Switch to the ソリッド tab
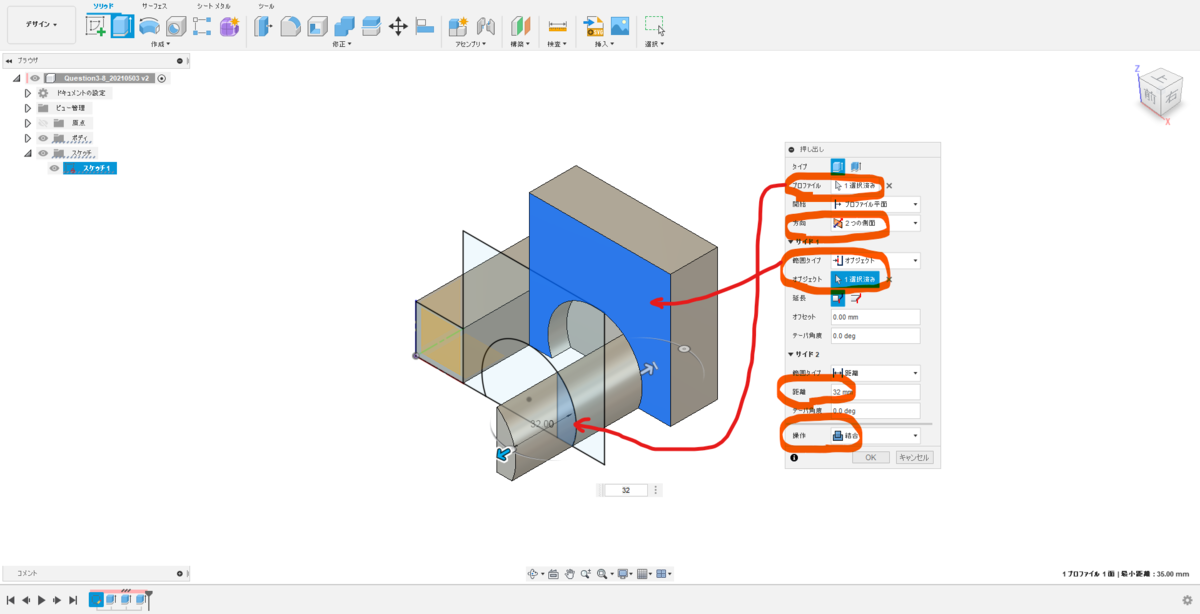Screen dimensions: 1200x614 pyautogui.click(x=103, y=6)
